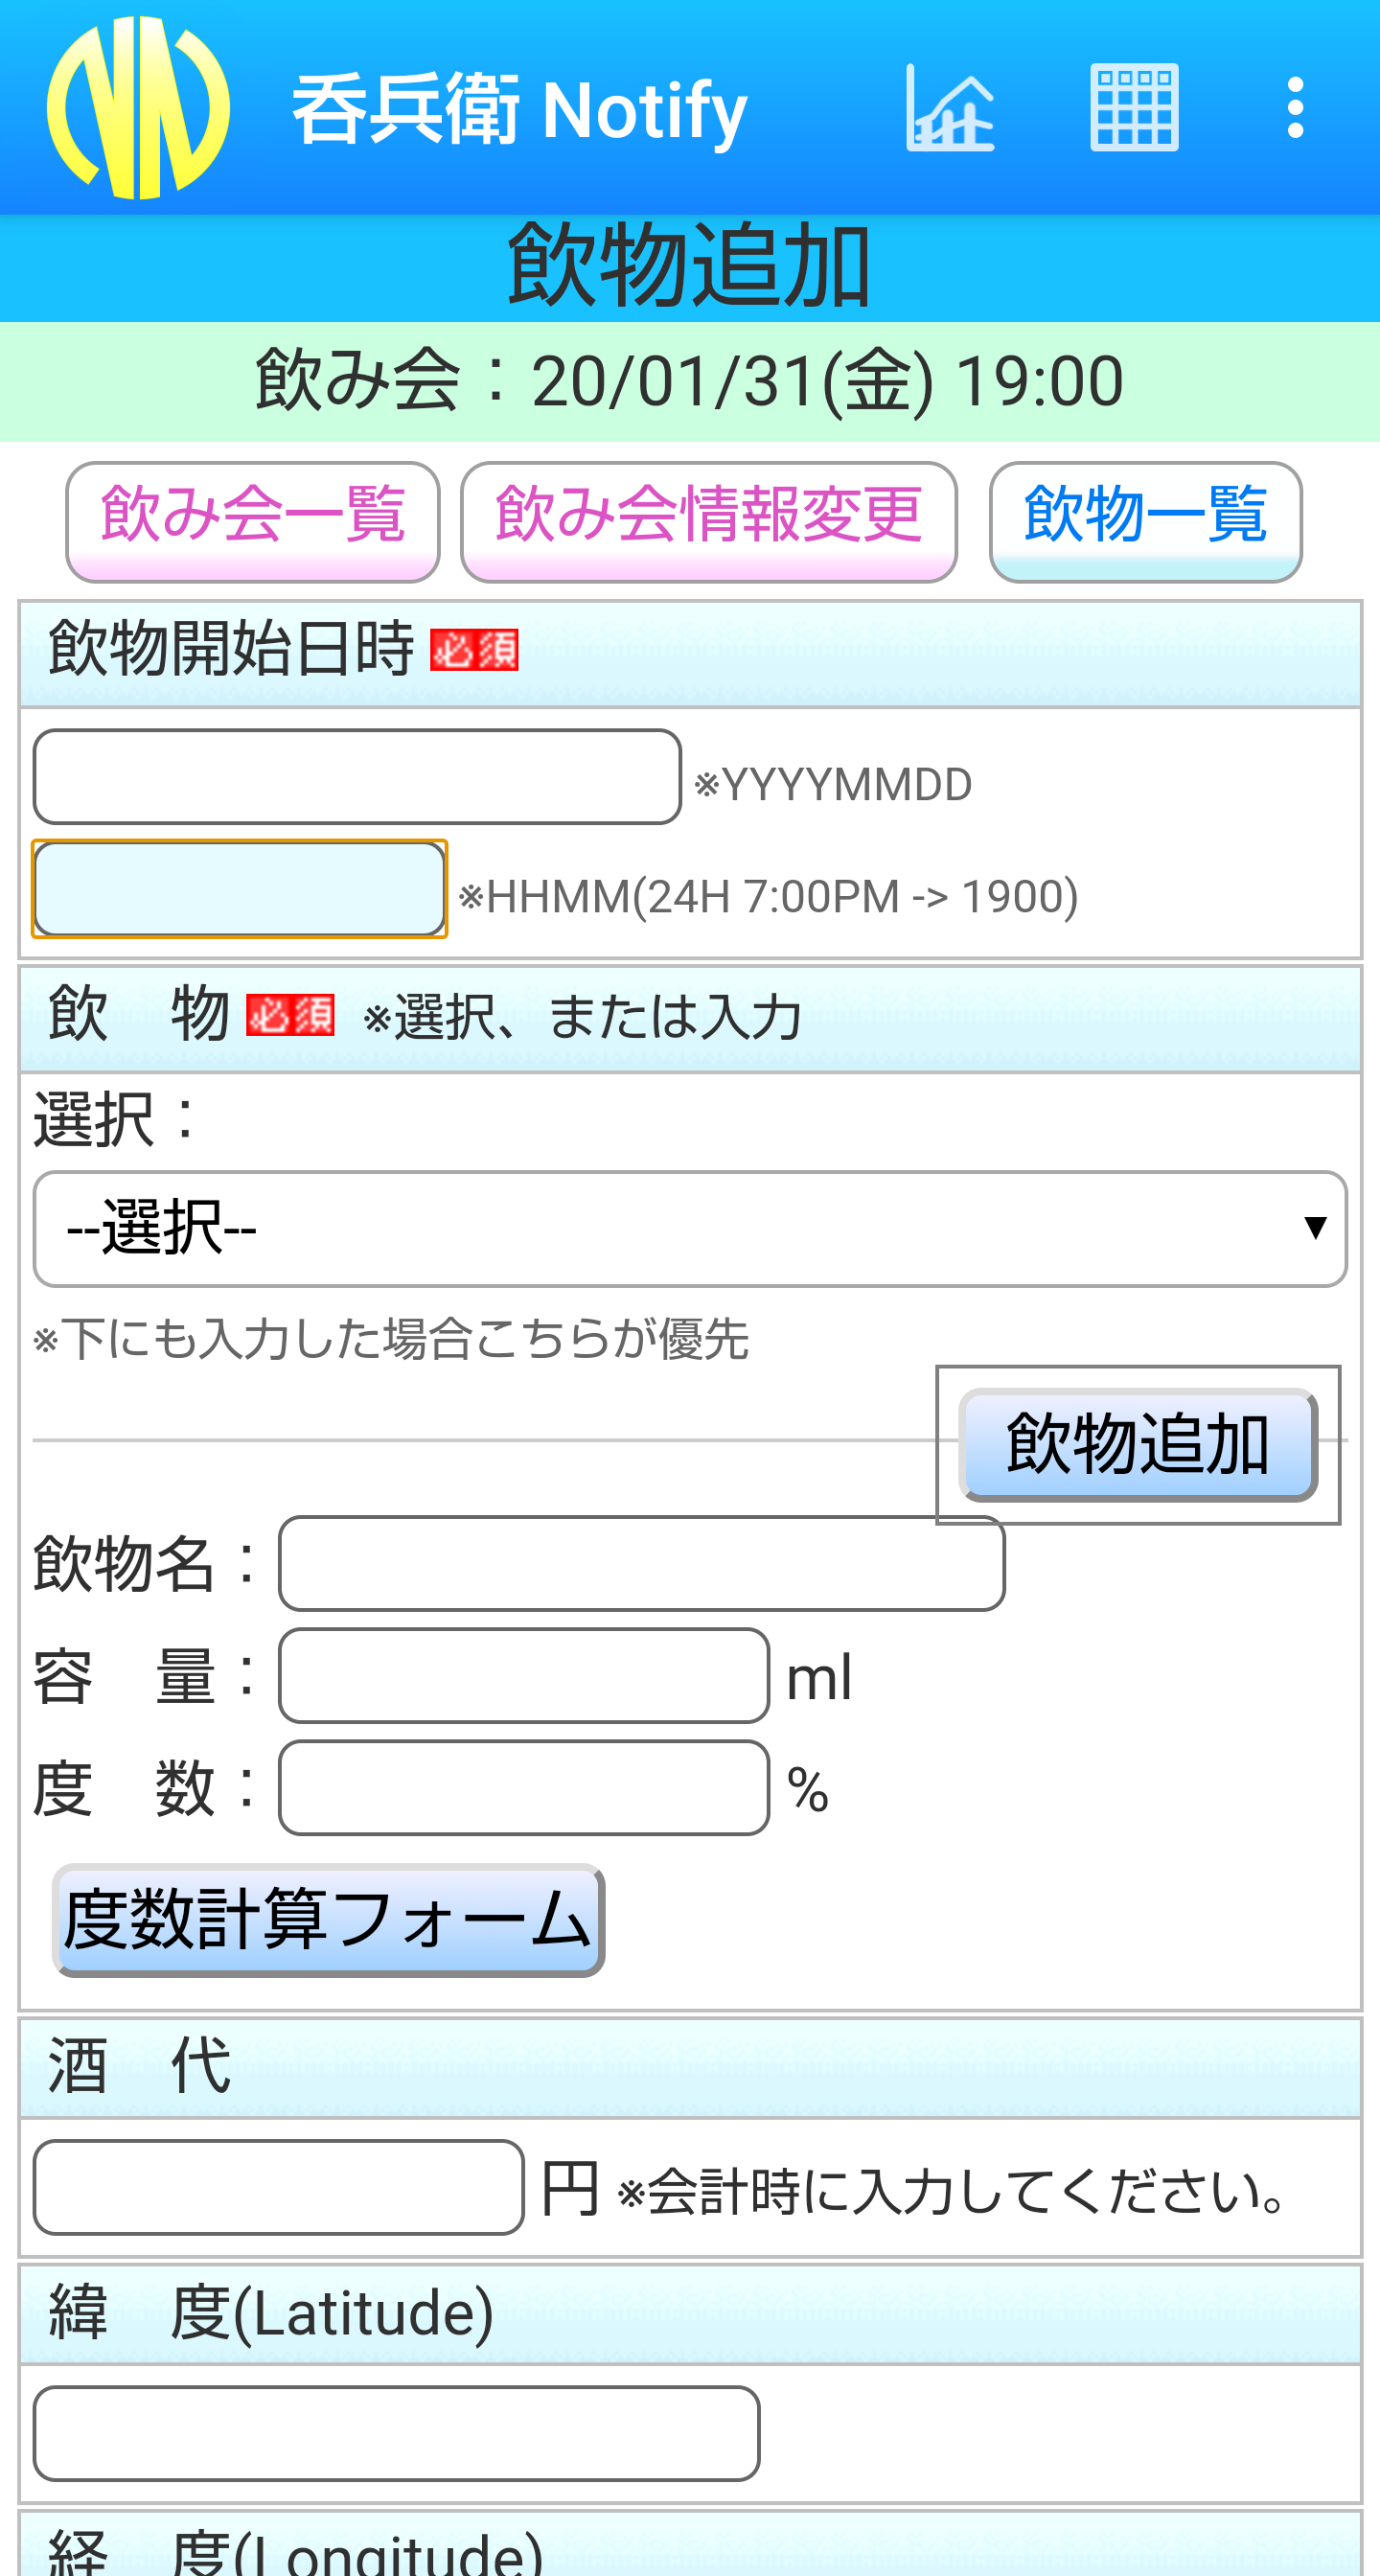Open the 度数計算フォーム calculator
Screen dimensions: 1380x2576
(328, 1920)
